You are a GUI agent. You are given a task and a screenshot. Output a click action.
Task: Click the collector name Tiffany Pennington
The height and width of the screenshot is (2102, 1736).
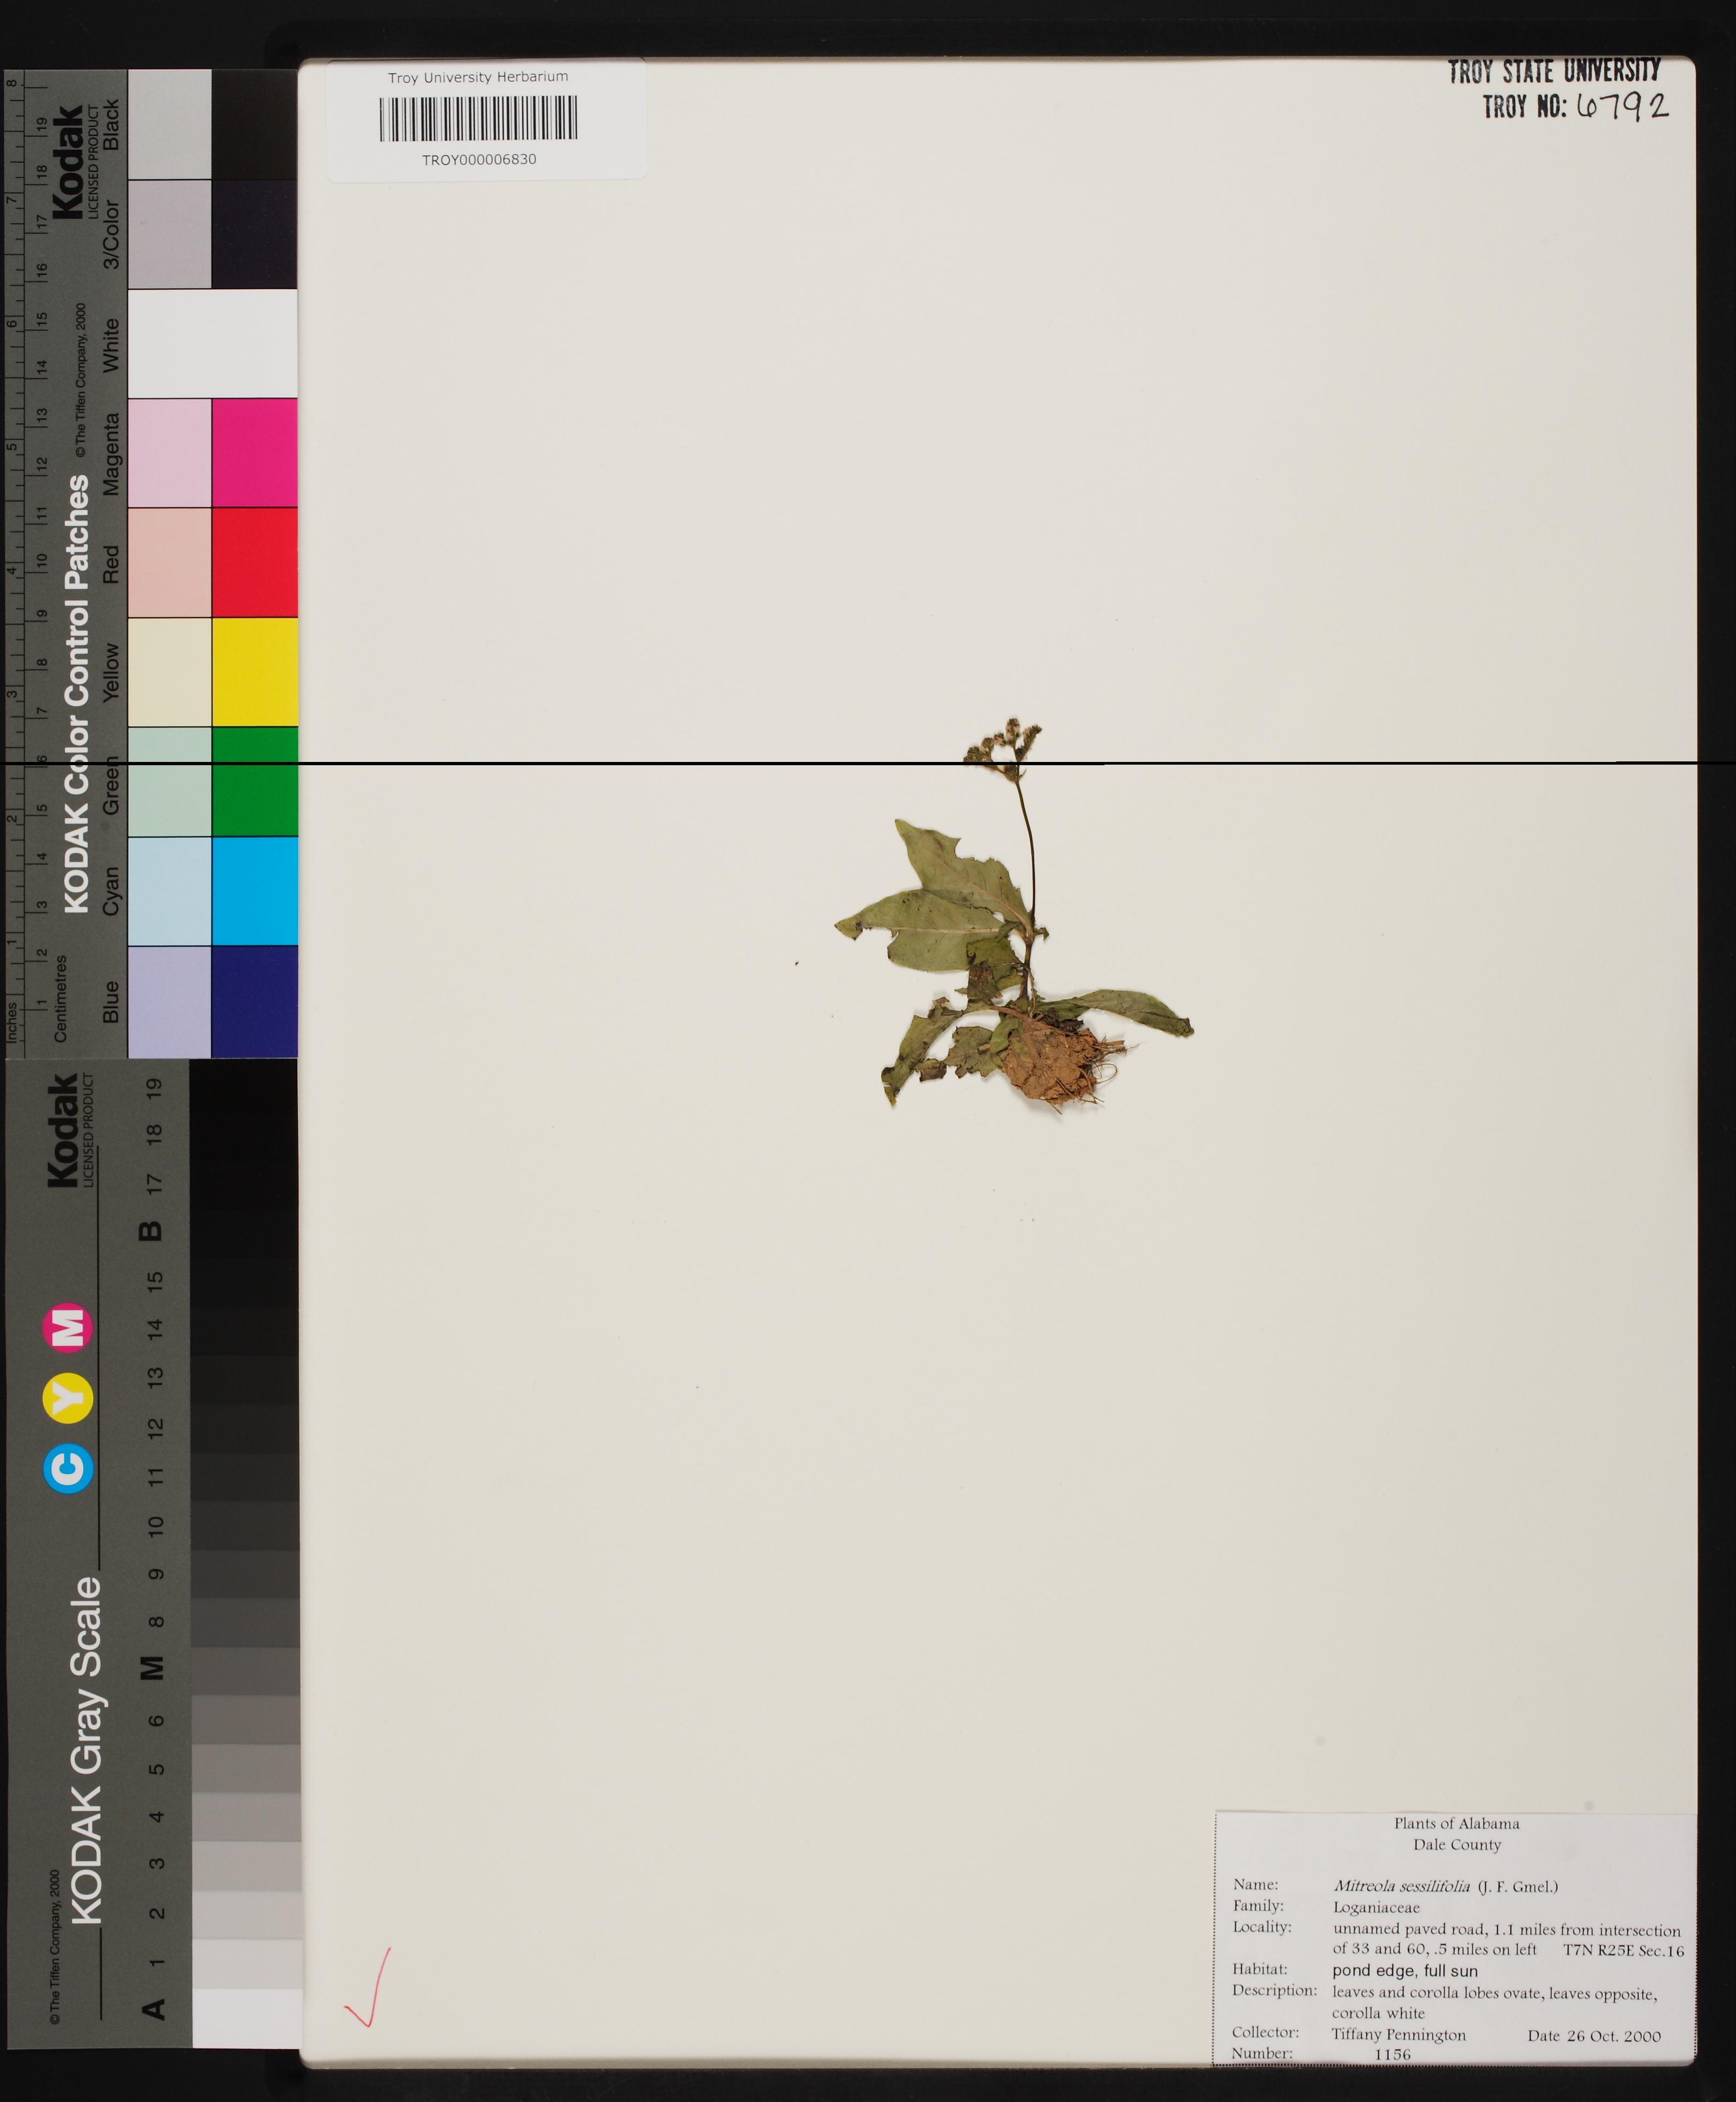1398,2034
